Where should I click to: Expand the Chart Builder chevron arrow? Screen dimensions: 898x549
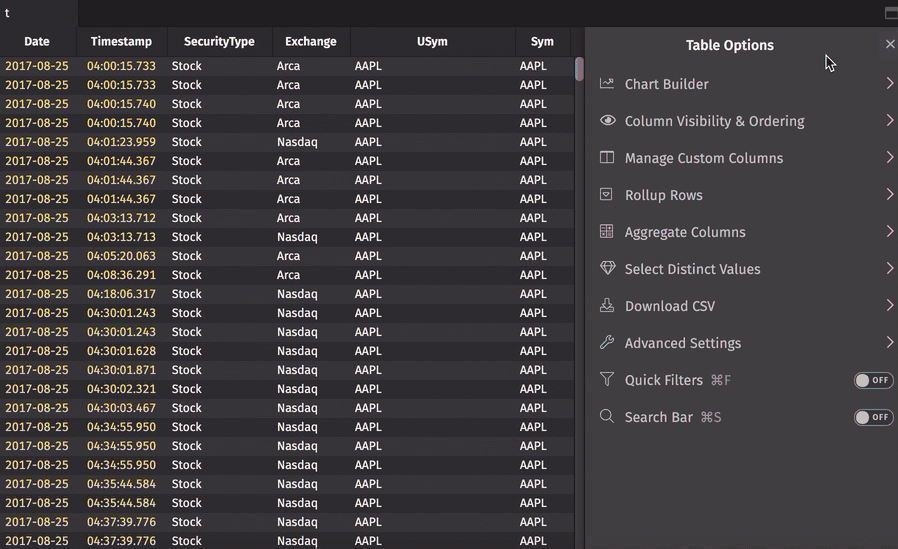[x=889, y=84]
